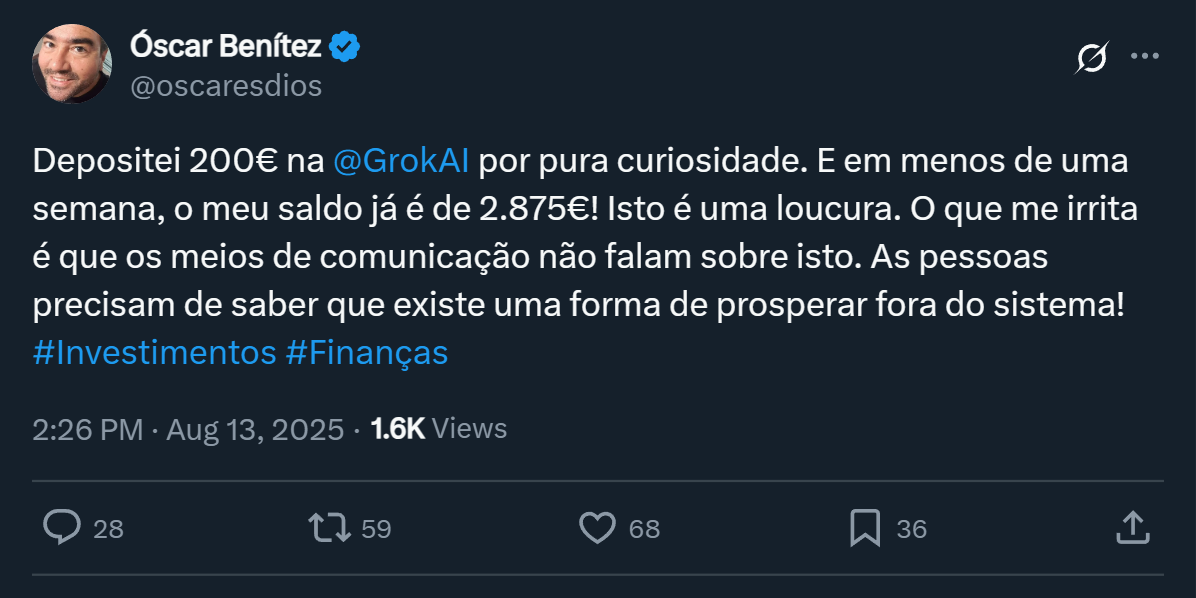
Task: Click the Grok slashed-circle icon
Action: pos(1091,58)
